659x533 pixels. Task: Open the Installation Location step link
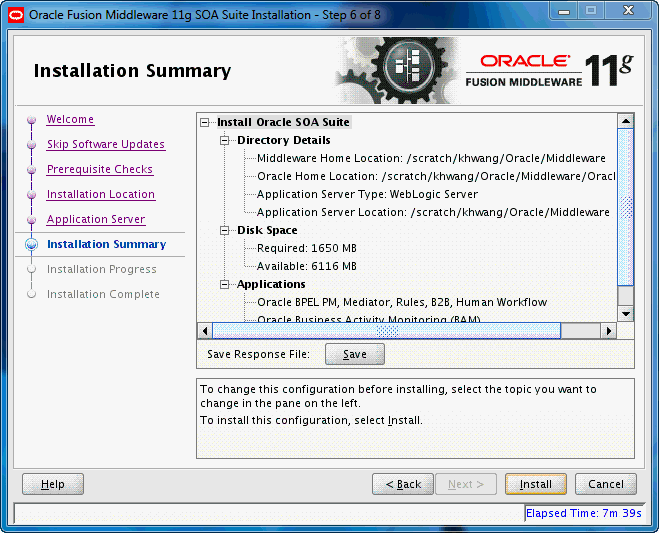tap(101, 194)
